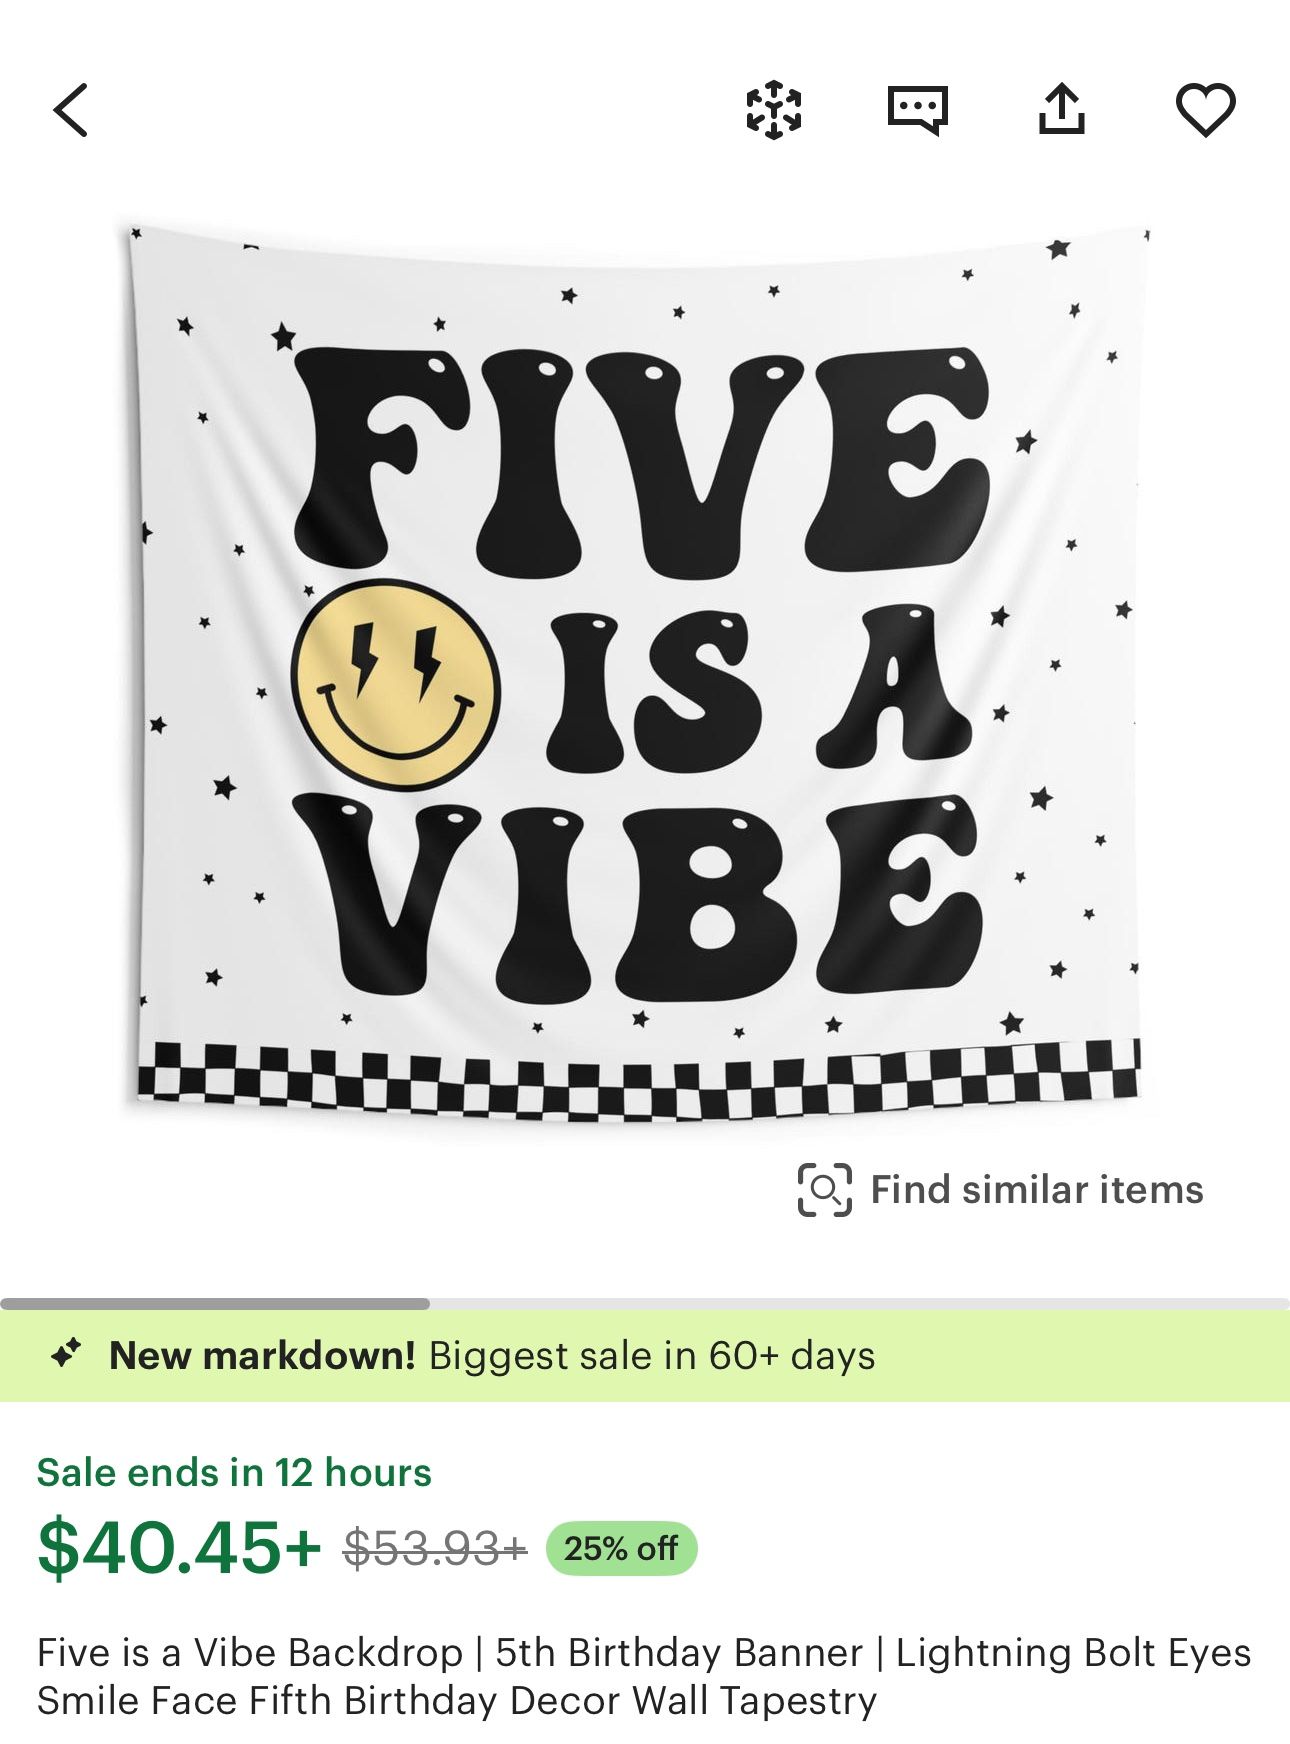Image resolution: width=1290 pixels, height=1744 pixels.
Task: Tap the sparkle icon in markdown banner
Action: pyautogui.click(x=67, y=1354)
